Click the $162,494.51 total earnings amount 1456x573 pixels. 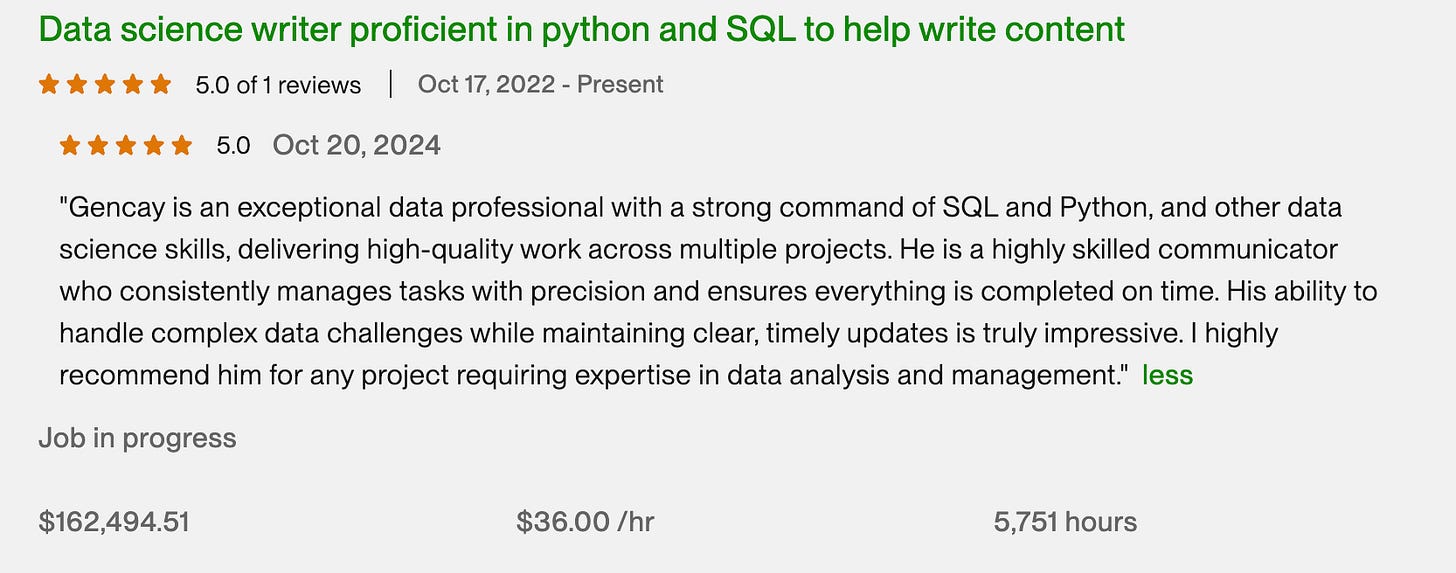tap(114, 521)
